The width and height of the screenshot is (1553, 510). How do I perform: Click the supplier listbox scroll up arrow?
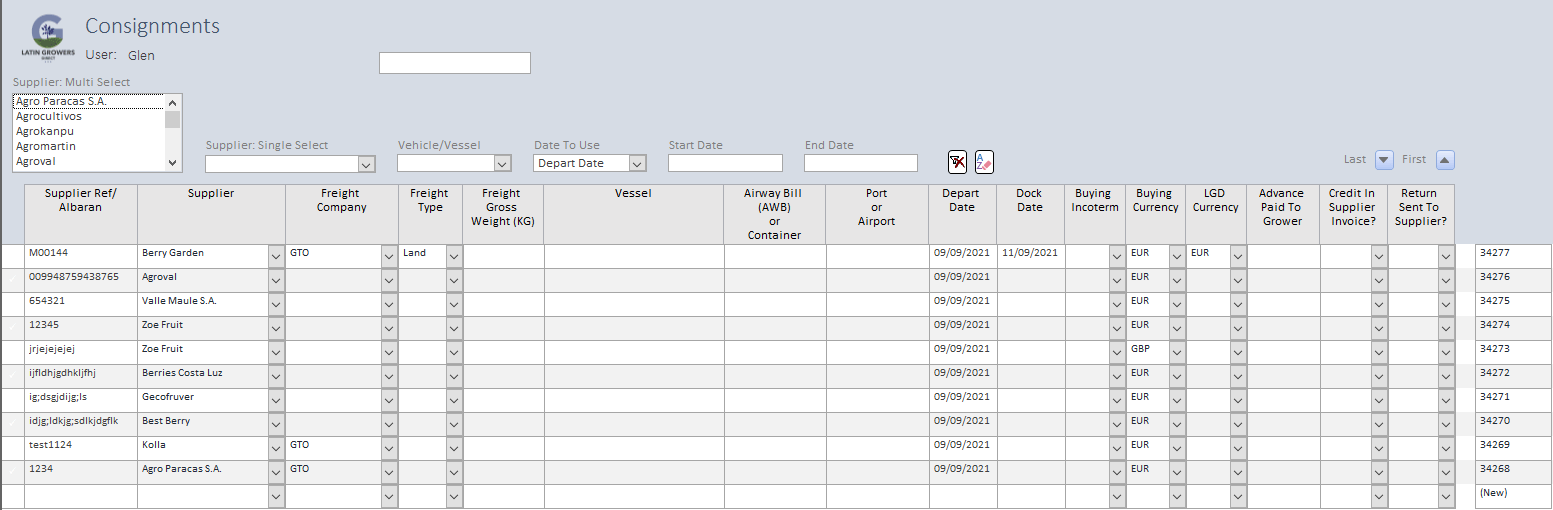coord(173,101)
